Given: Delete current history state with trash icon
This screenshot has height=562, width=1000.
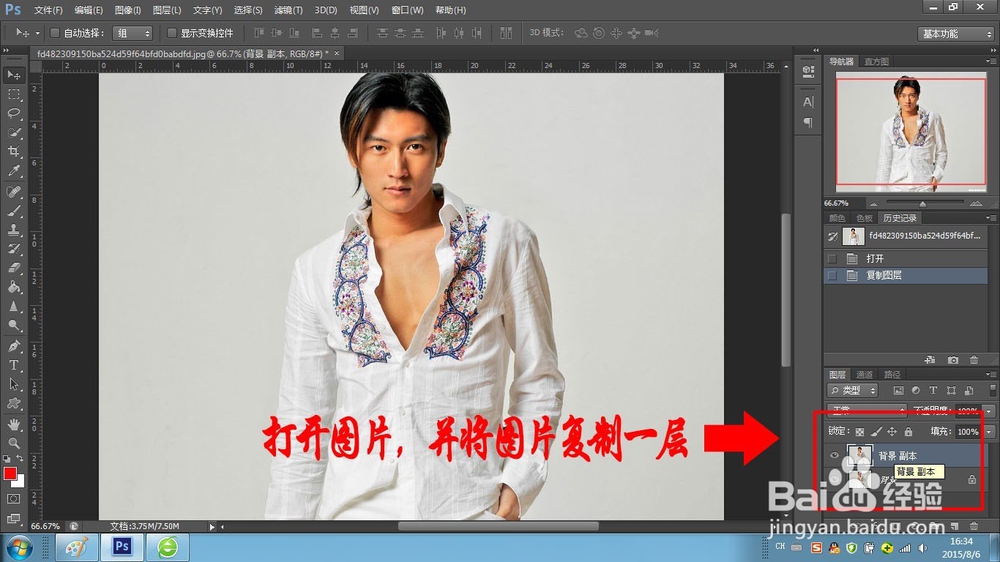Looking at the screenshot, I should pyautogui.click(x=973, y=360).
